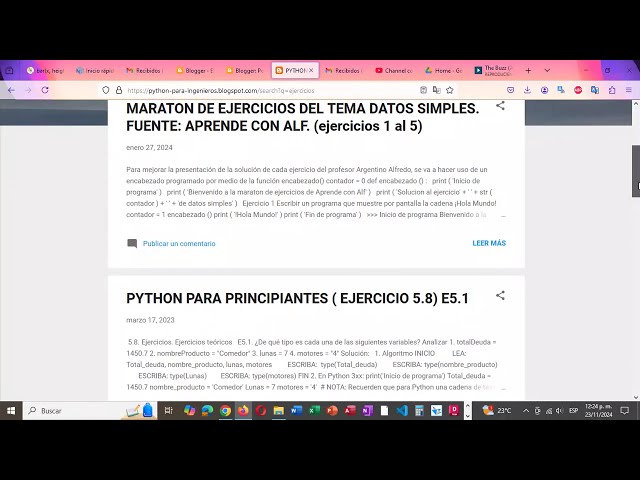Launch Microsoft Word from taskbar
The width and height of the screenshot is (640, 480).
(296, 411)
